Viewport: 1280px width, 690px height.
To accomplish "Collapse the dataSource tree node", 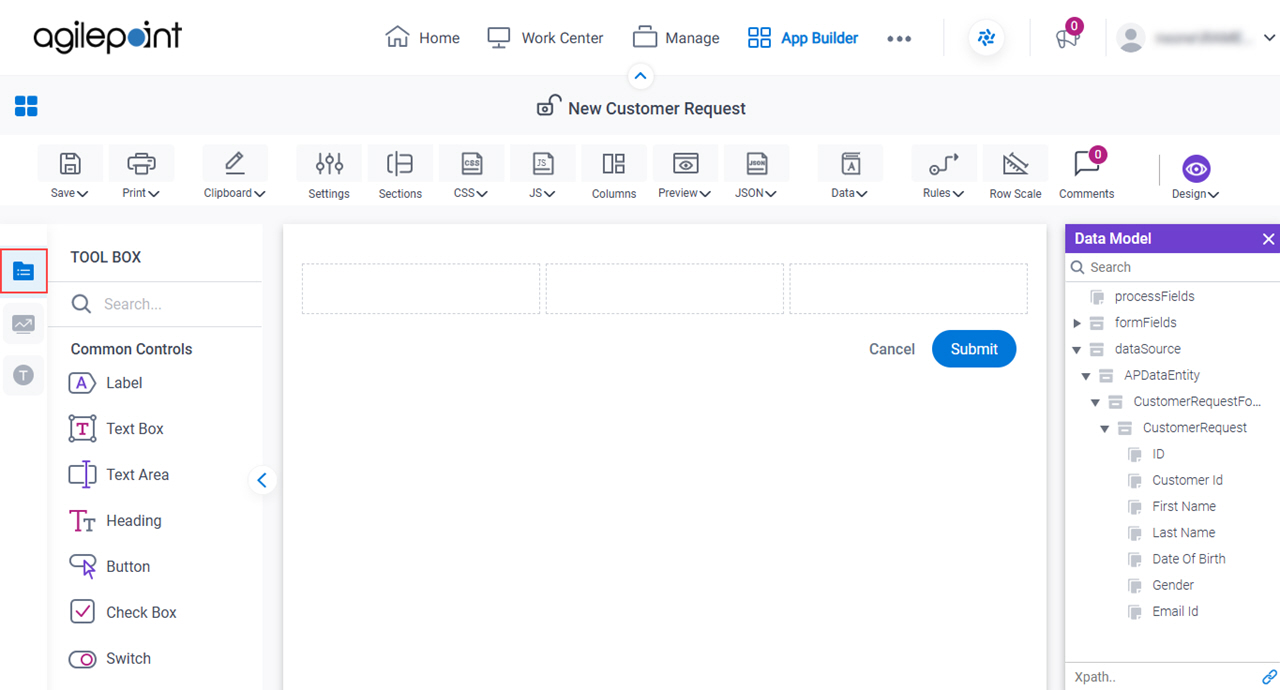I will coord(1077,350).
